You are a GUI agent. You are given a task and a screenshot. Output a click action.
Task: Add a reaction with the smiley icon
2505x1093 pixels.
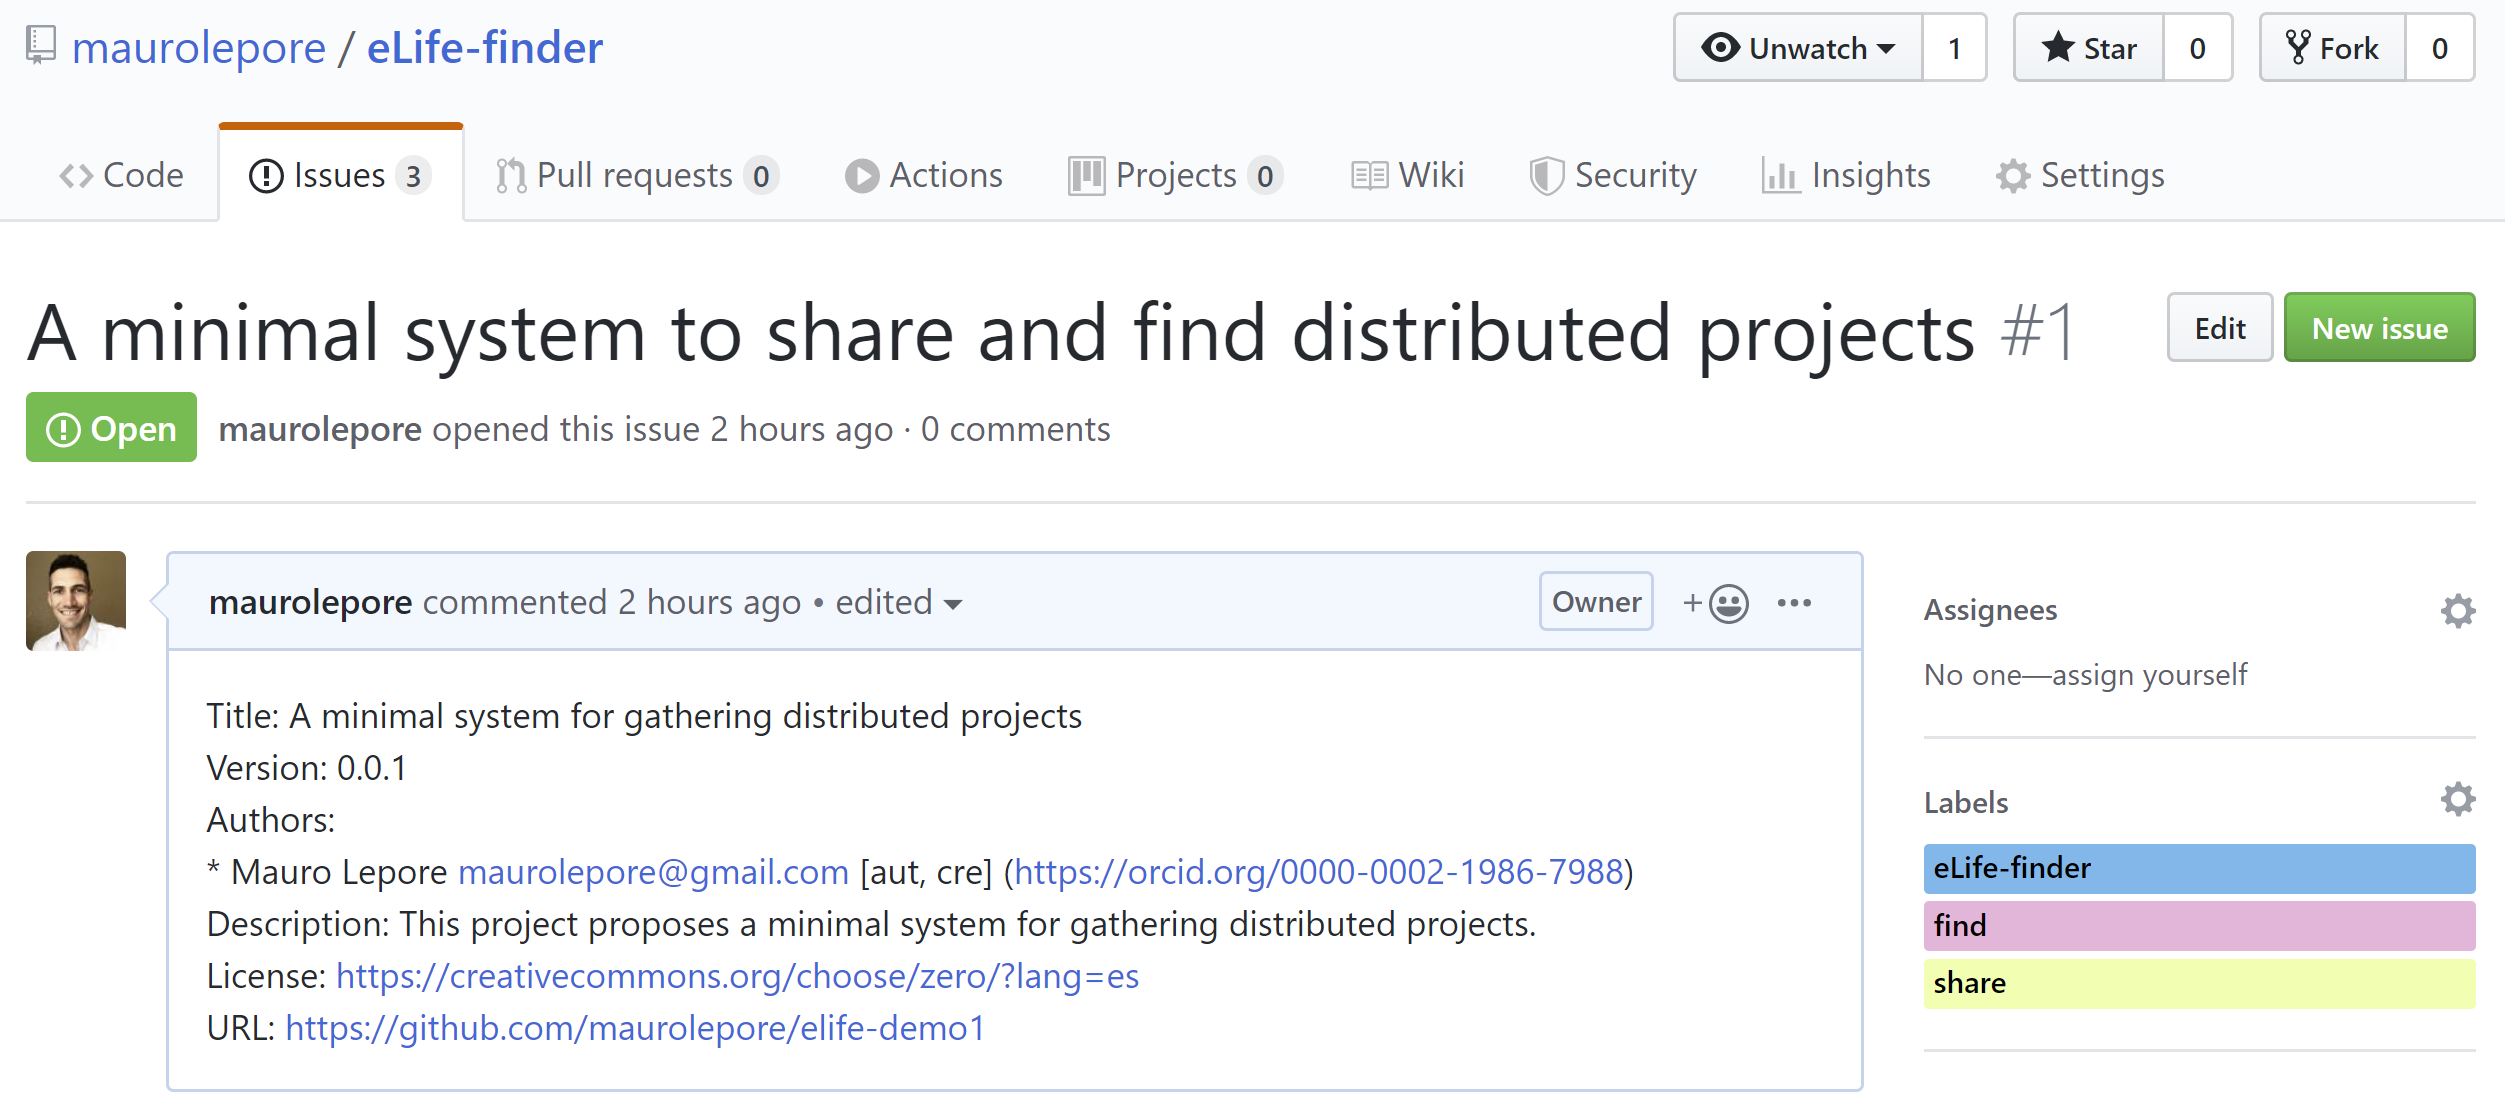pyautogui.click(x=1716, y=603)
